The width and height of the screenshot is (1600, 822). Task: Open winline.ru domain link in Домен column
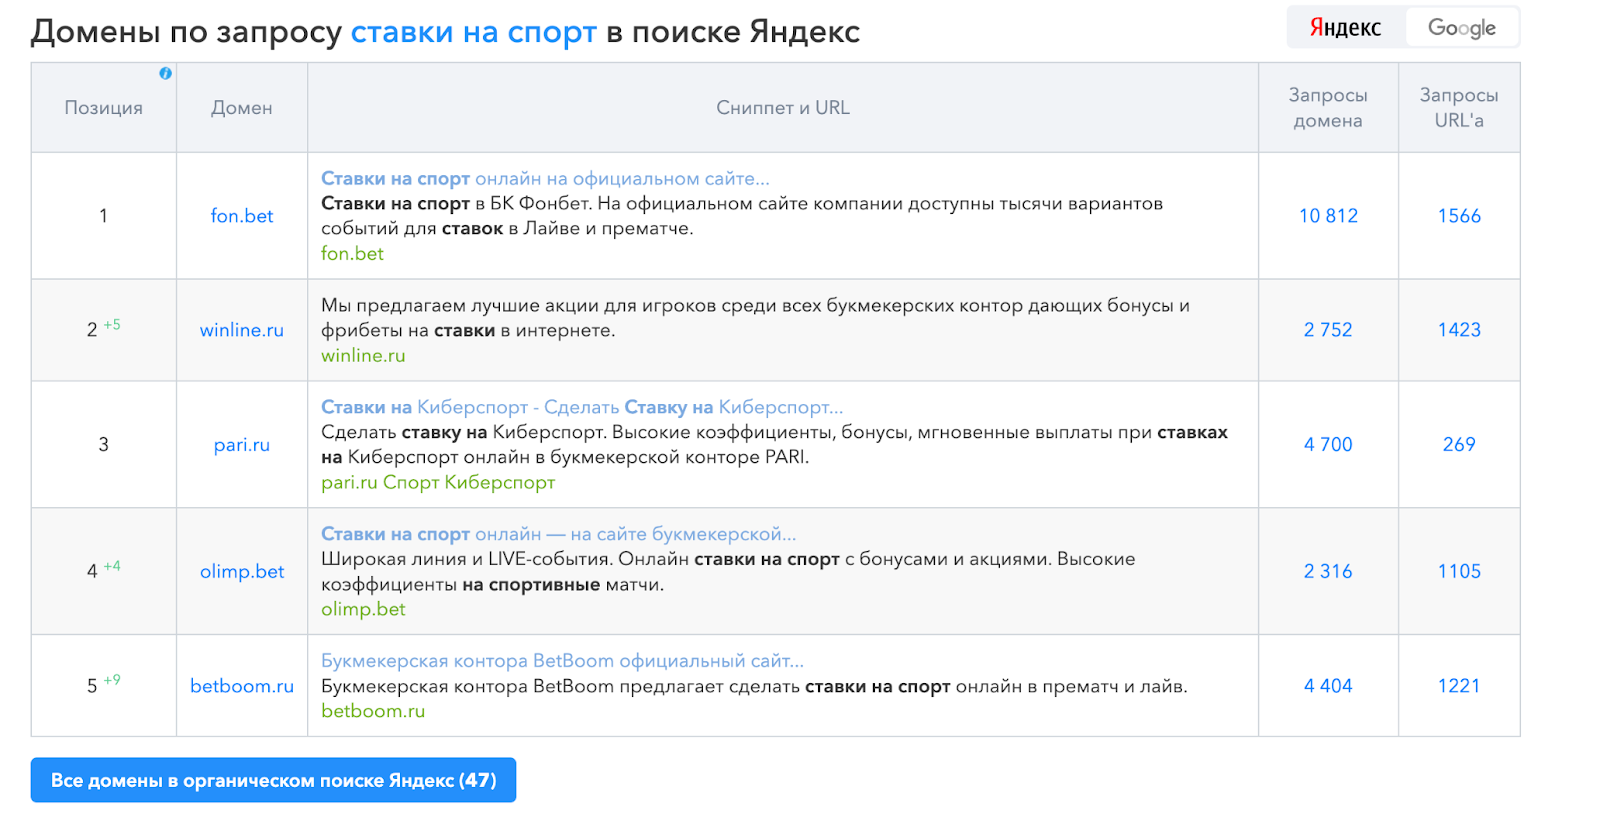241,330
